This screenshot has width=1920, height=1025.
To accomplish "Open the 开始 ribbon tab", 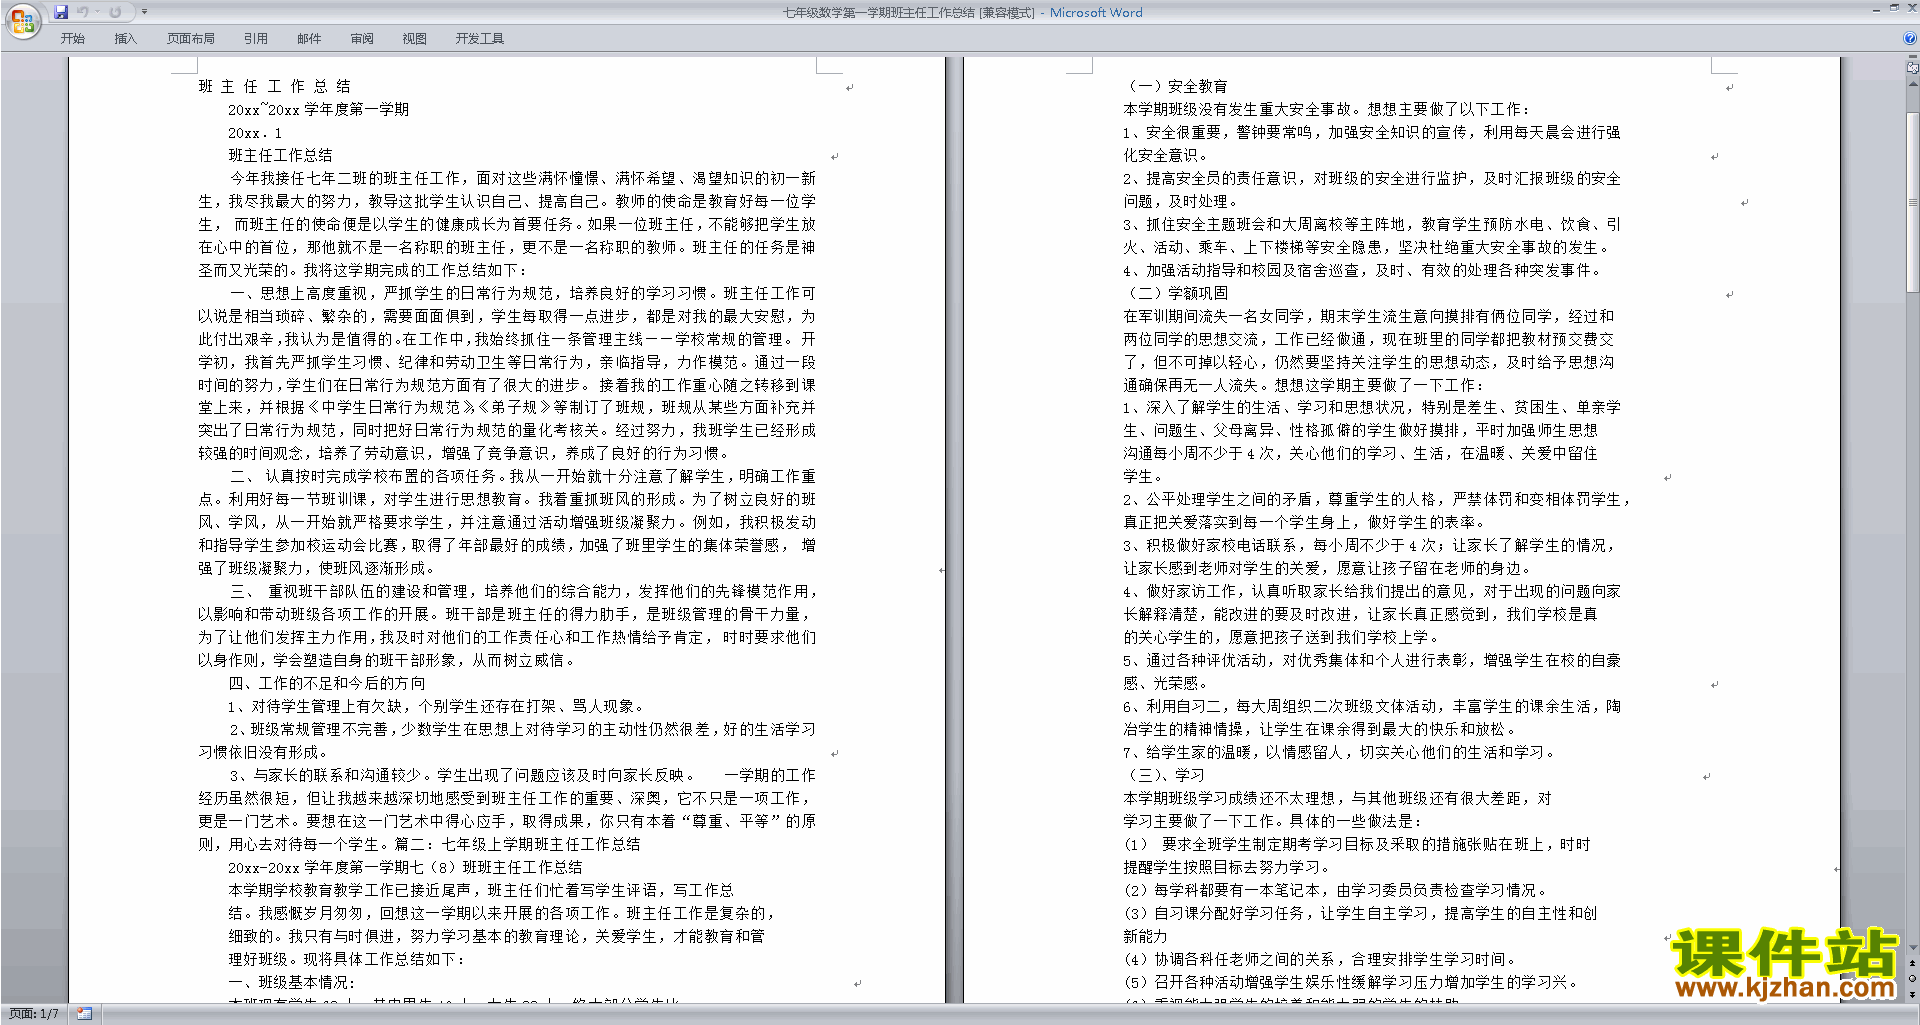I will [72, 39].
